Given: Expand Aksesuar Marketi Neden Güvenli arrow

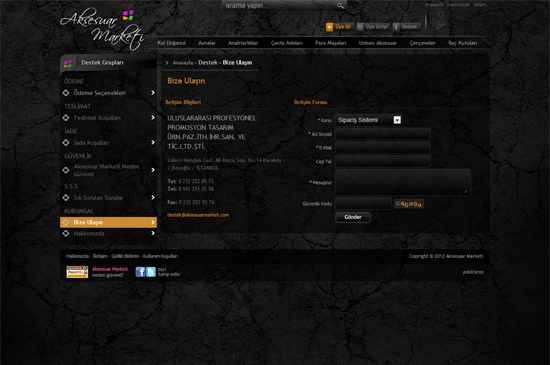Looking at the screenshot, I should pos(153,170).
